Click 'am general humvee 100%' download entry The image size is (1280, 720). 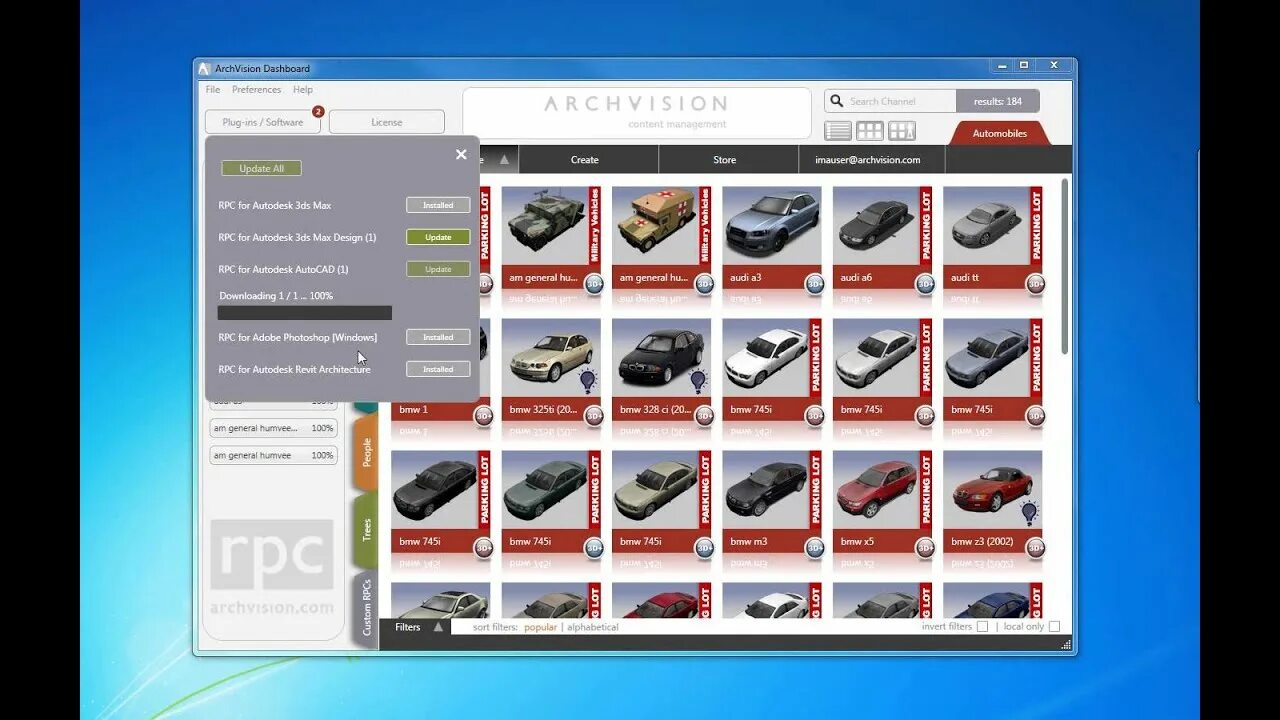pyautogui.click(x=274, y=455)
